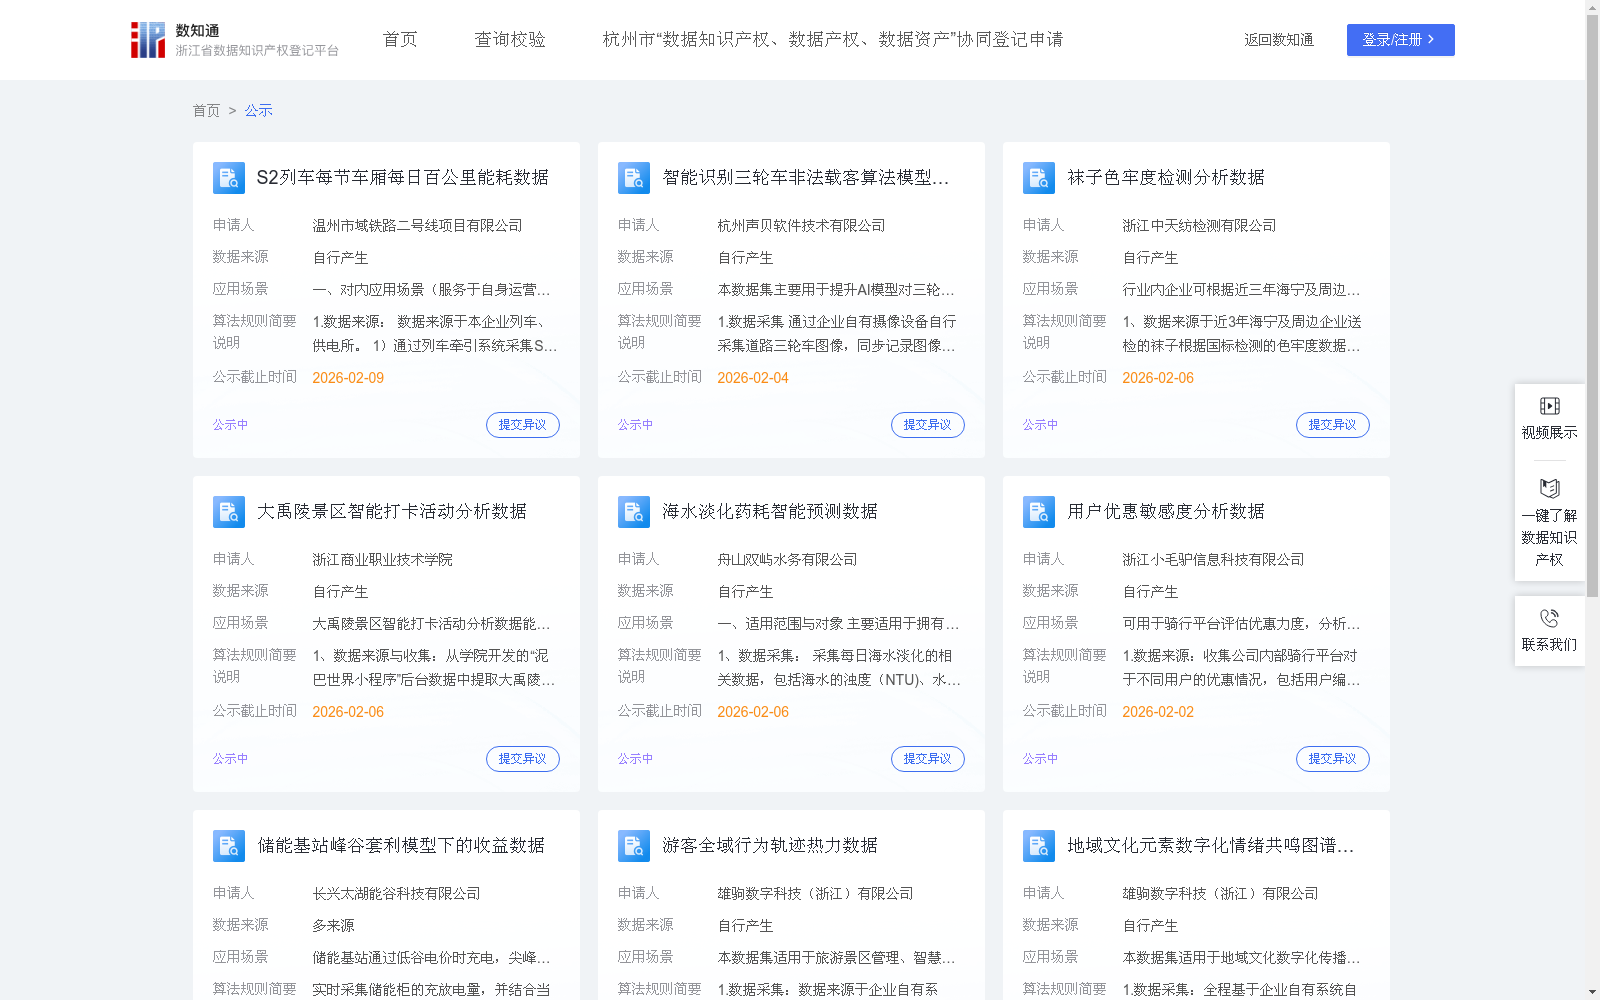Click applicant 杭州声贝软件技术有限公司
The height and width of the screenshot is (1000, 1600).
(x=801, y=226)
